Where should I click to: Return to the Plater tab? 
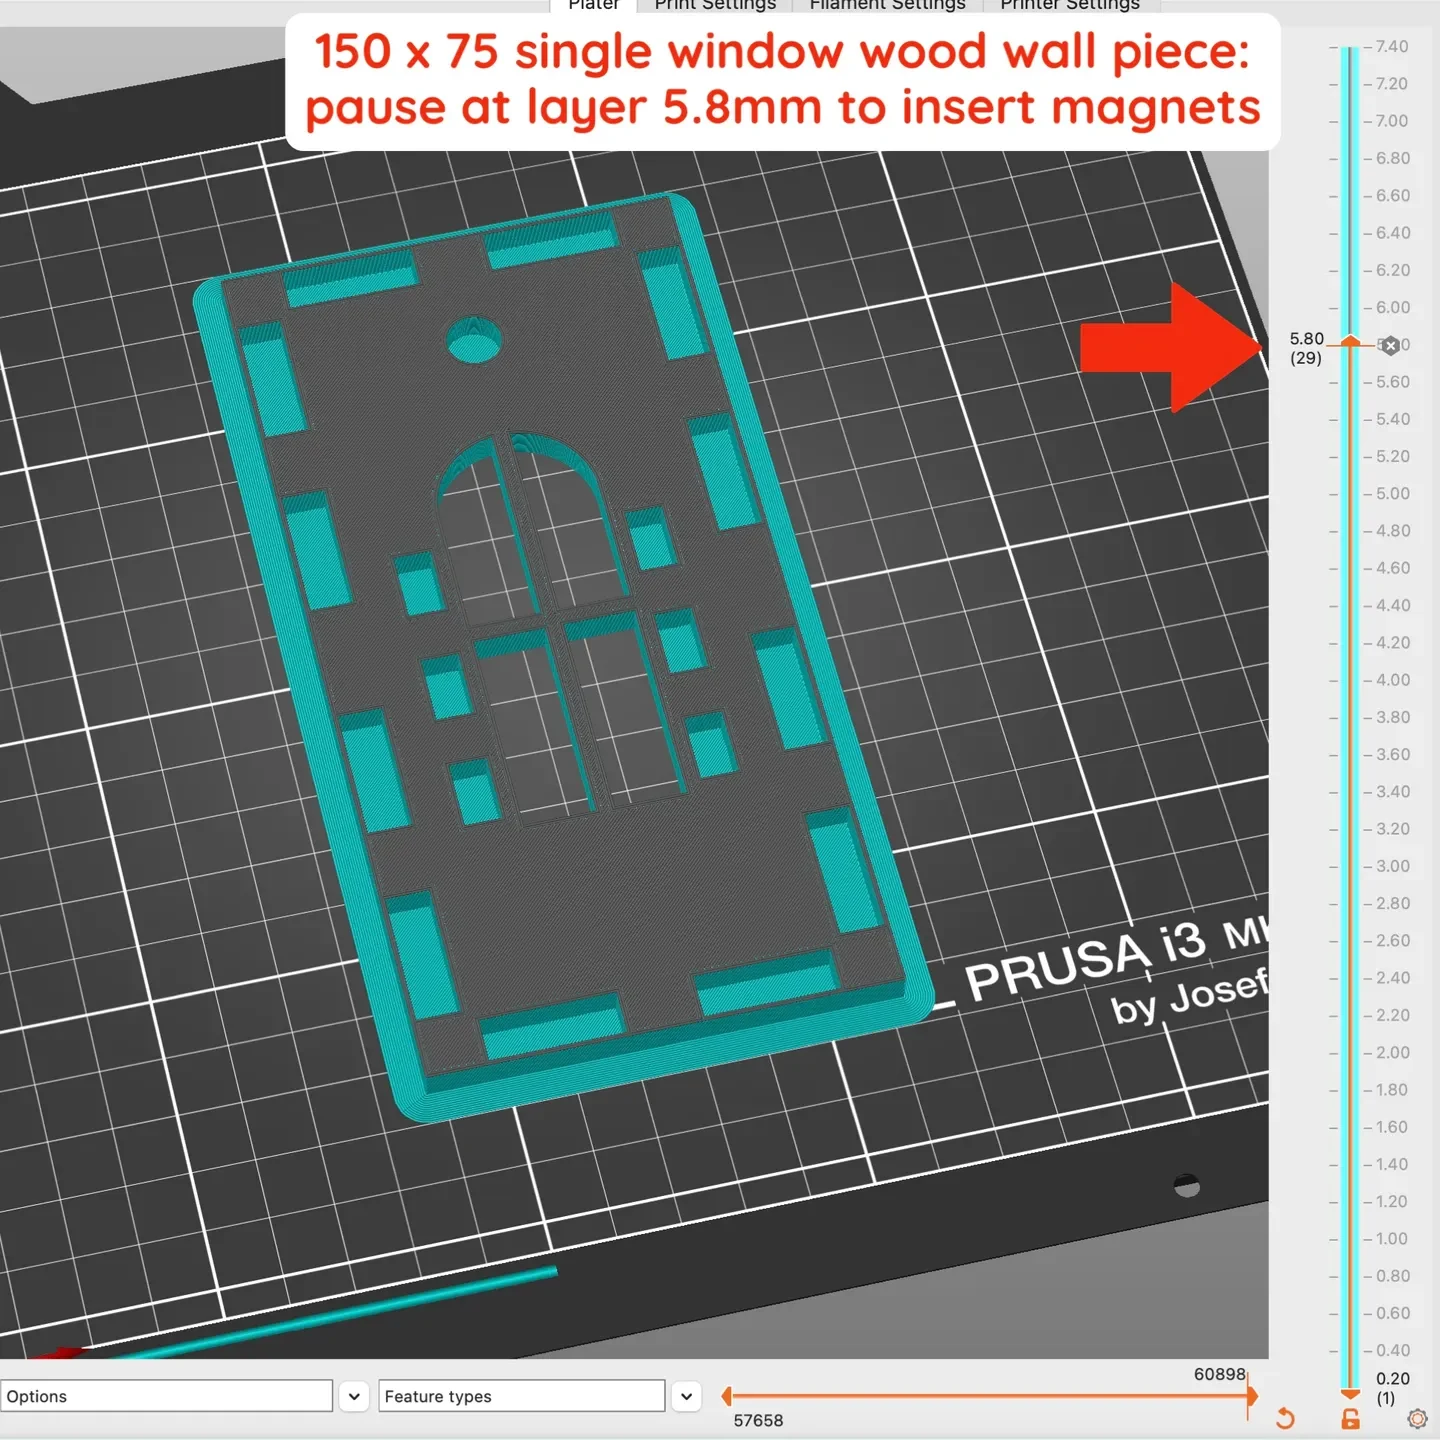pyautogui.click(x=594, y=5)
